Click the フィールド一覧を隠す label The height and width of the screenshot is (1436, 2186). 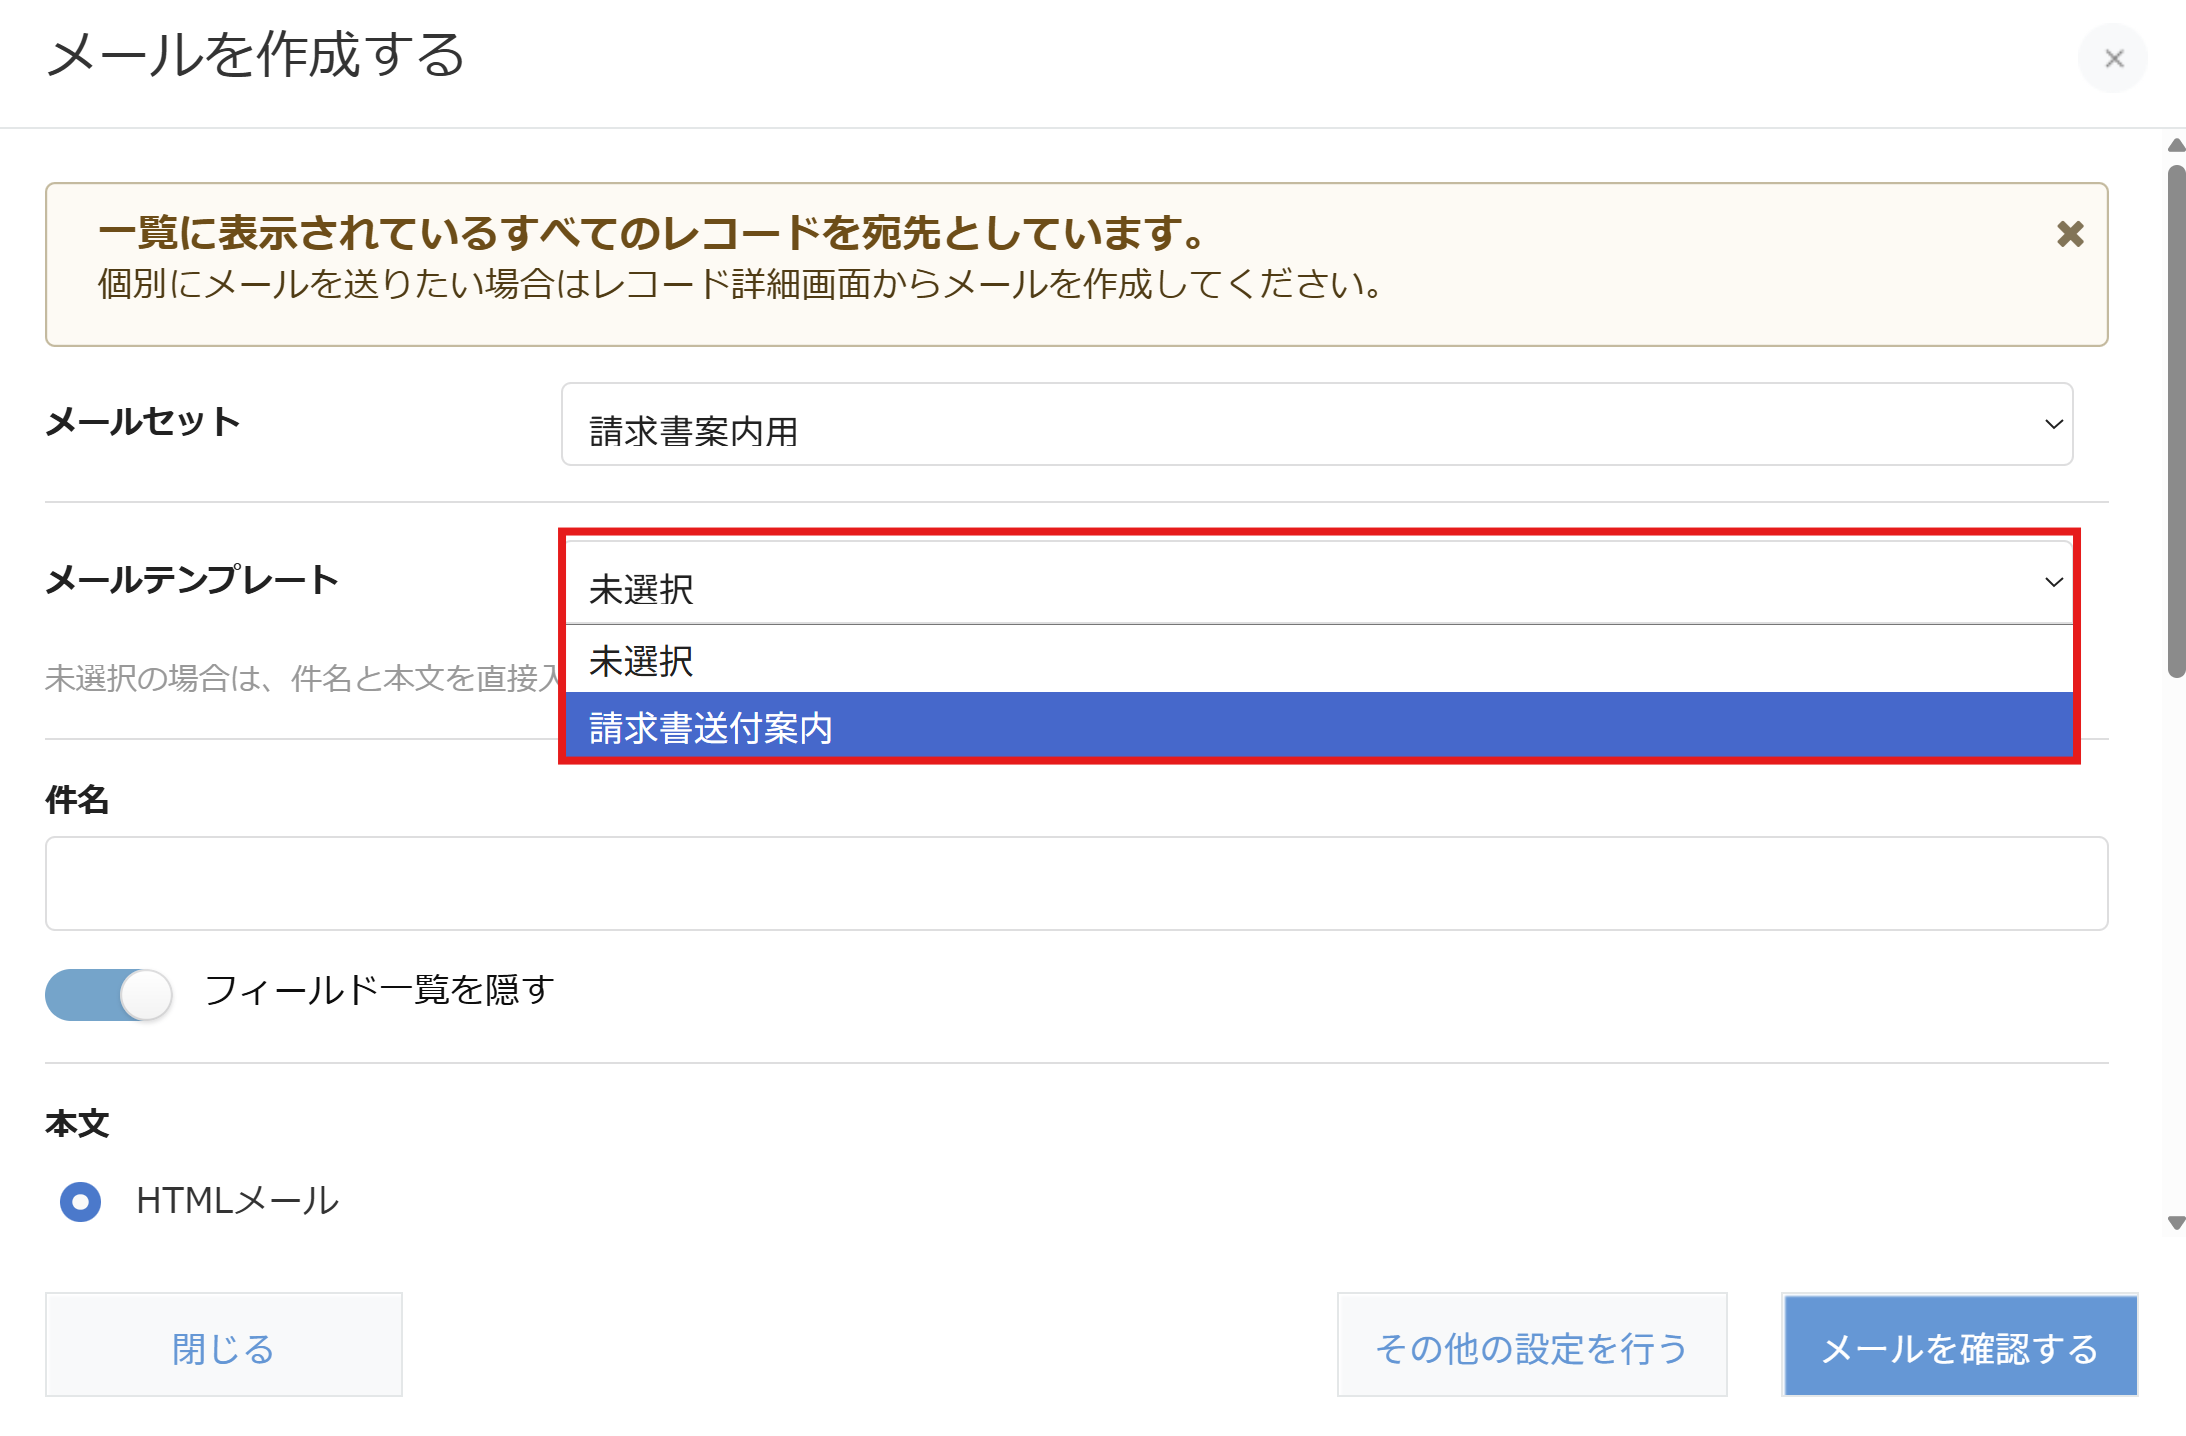380,990
